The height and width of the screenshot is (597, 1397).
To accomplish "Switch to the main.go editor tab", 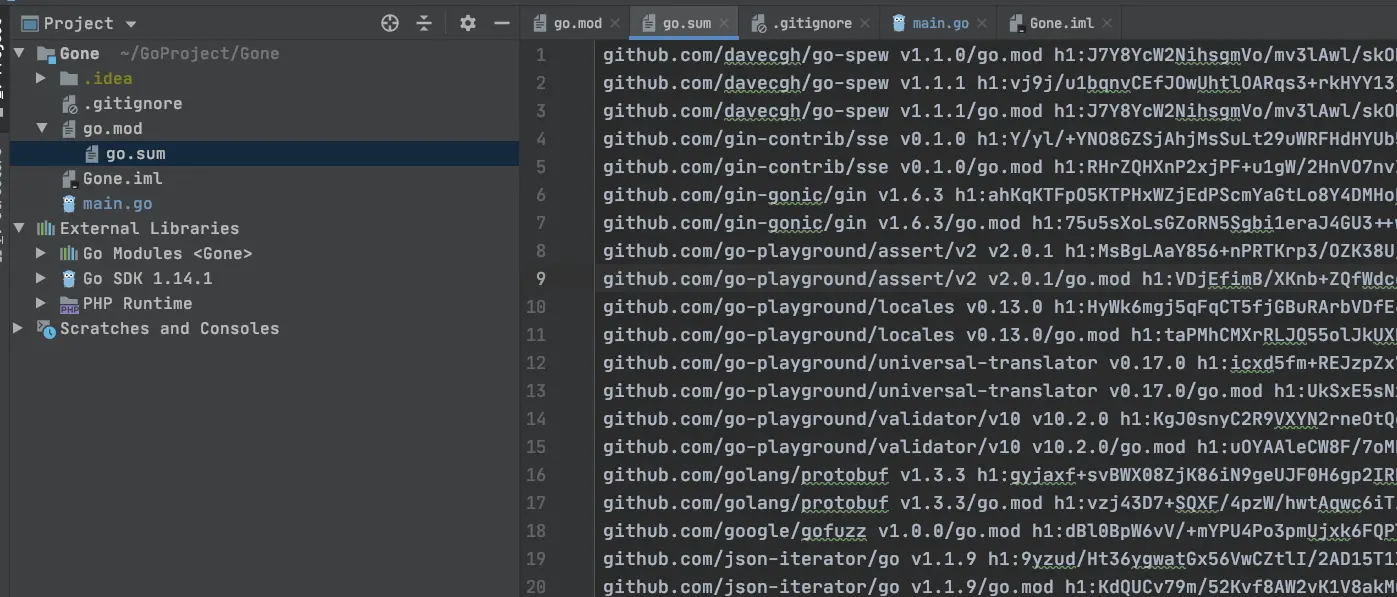I will [940, 23].
